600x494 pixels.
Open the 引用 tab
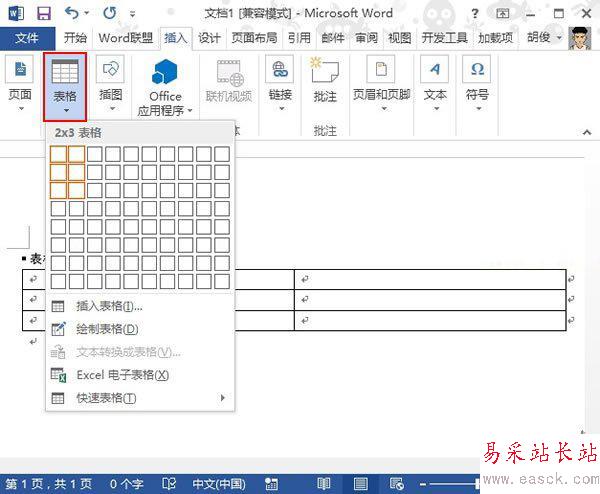click(299, 38)
